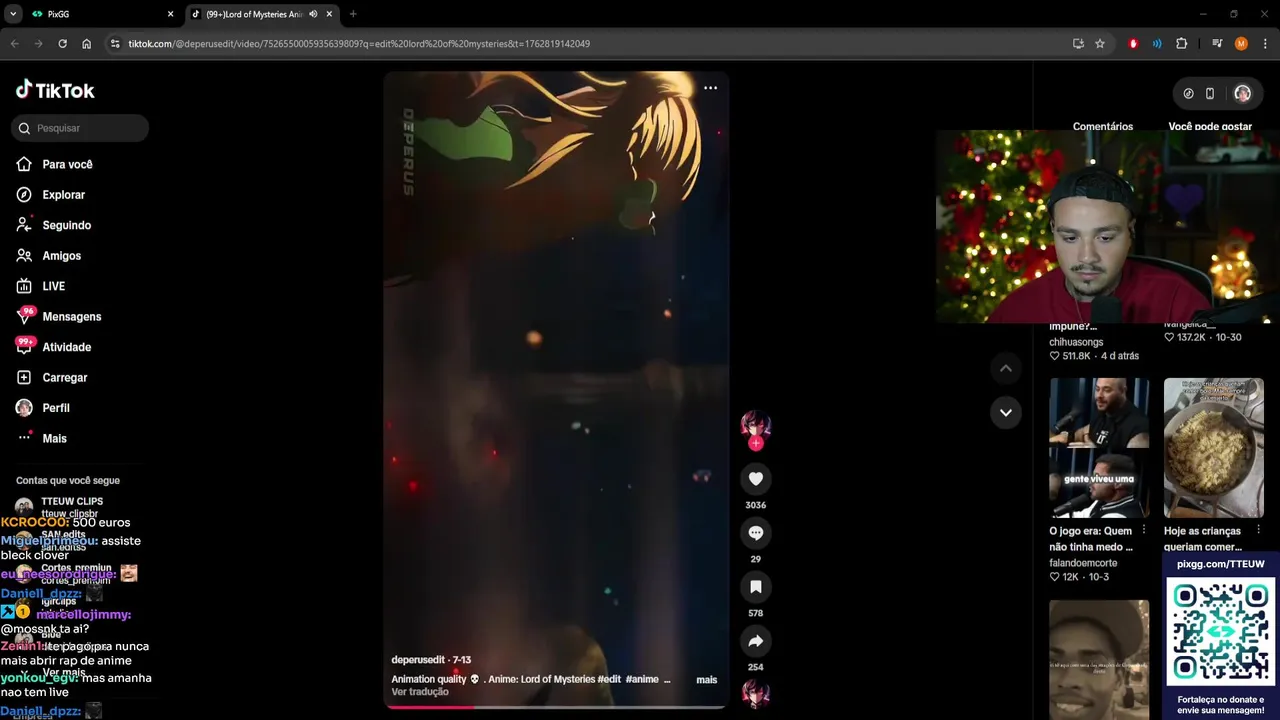Screen dimensions: 1280x720
Task: Open the spinning sound disc avatar
Action: pos(755,693)
